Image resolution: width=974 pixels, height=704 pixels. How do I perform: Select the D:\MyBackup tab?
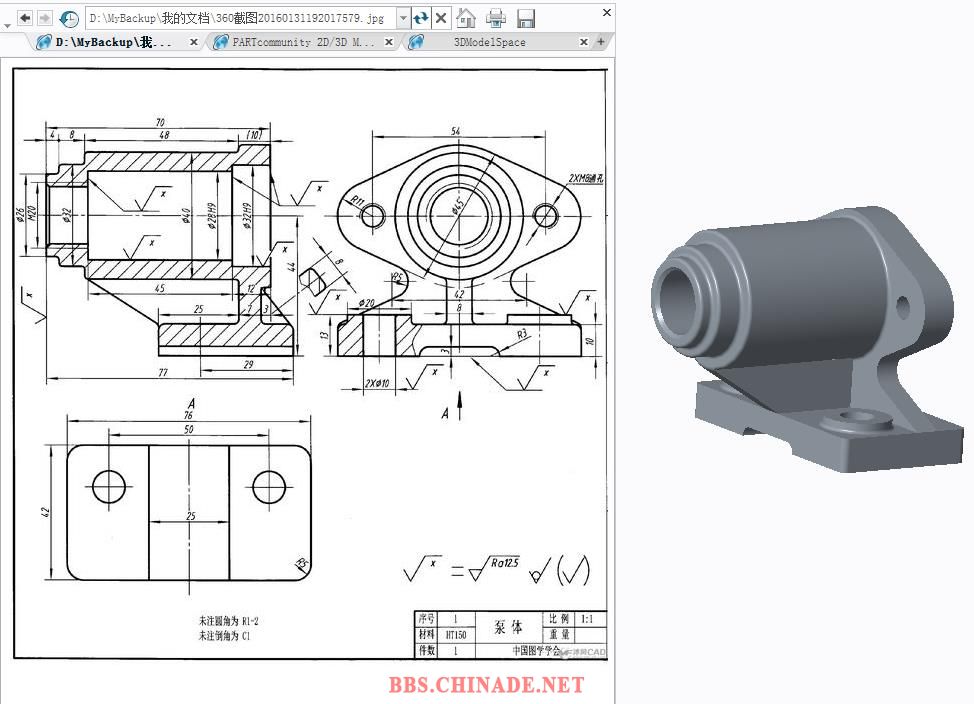click(112, 42)
